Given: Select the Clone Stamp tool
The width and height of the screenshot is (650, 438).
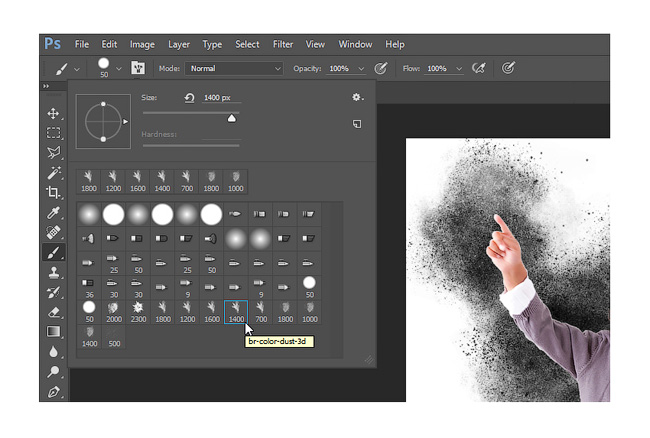Looking at the screenshot, I should (53, 272).
